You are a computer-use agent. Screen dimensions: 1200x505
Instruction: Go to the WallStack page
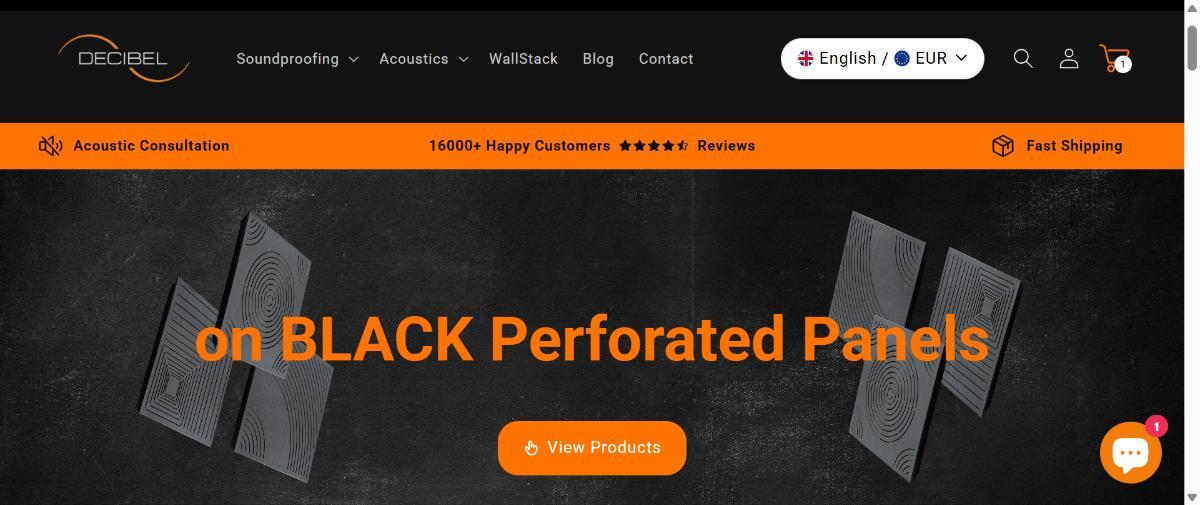[523, 59]
